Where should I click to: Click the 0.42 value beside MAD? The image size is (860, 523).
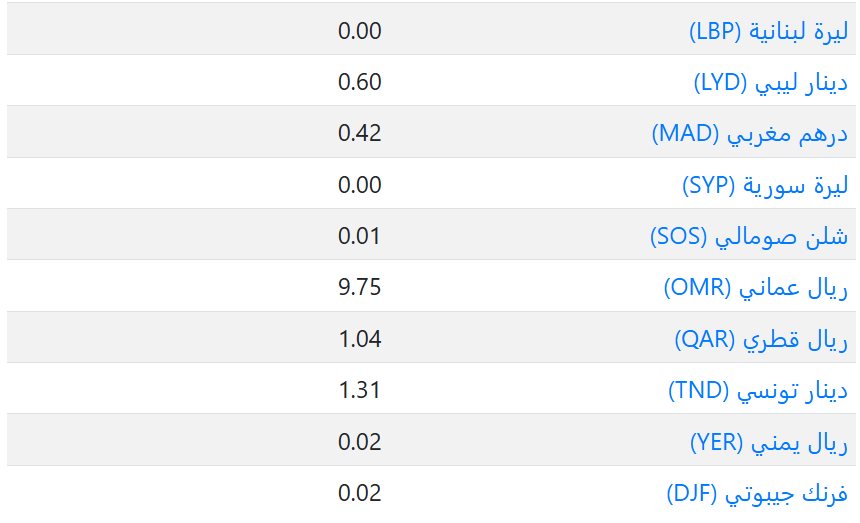pos(360,133)
